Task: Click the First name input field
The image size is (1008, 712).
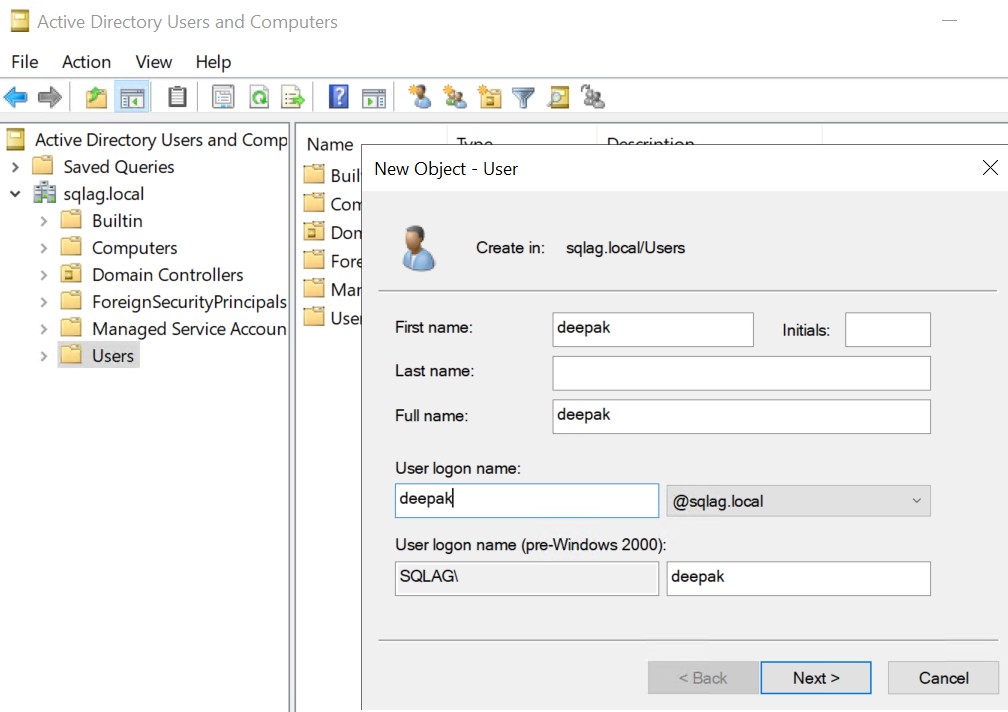Action: pos(652,329)
